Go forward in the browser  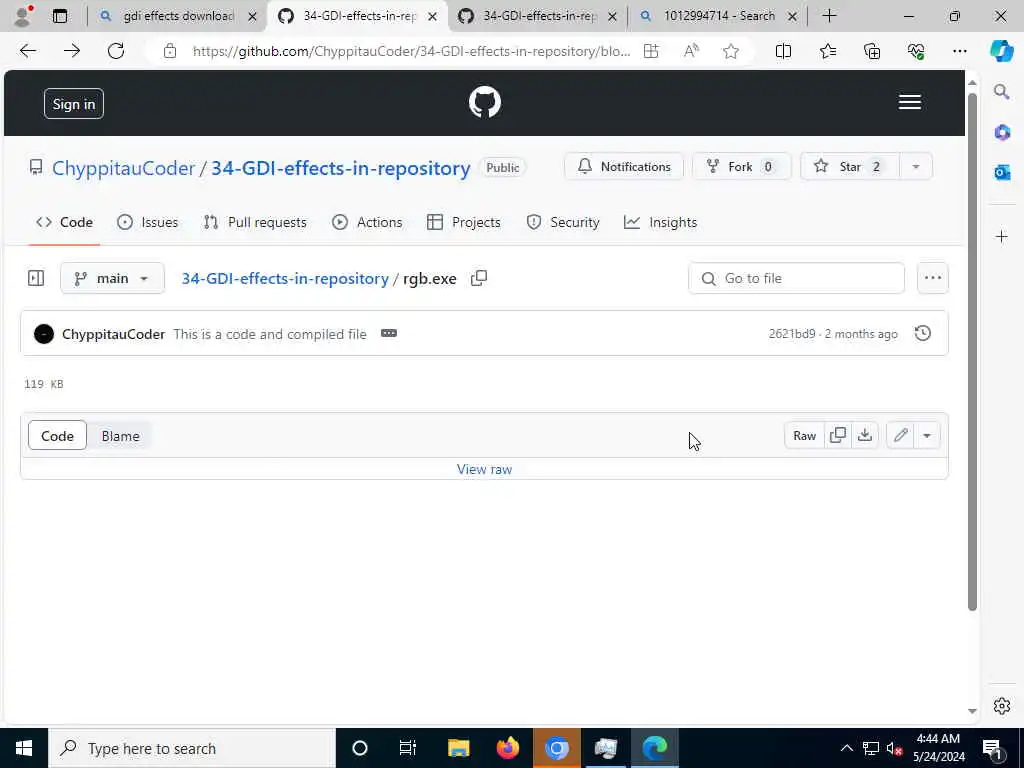tap(72, 51)
